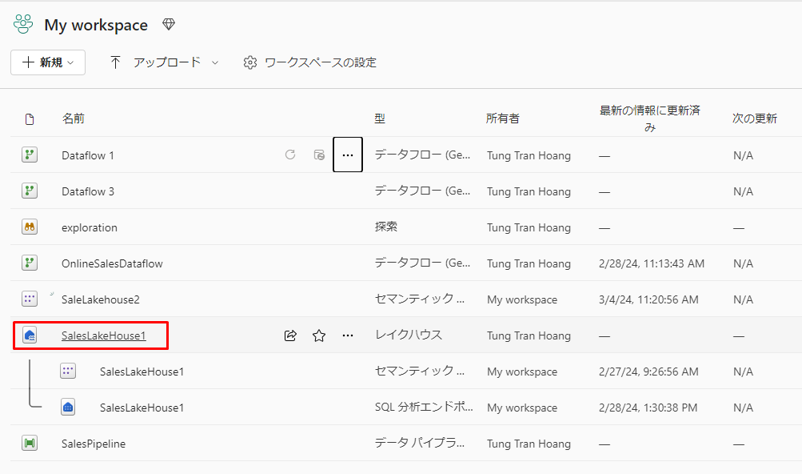Click 2/28/24, 1:30:38 PM refresh time

point(648,408)
